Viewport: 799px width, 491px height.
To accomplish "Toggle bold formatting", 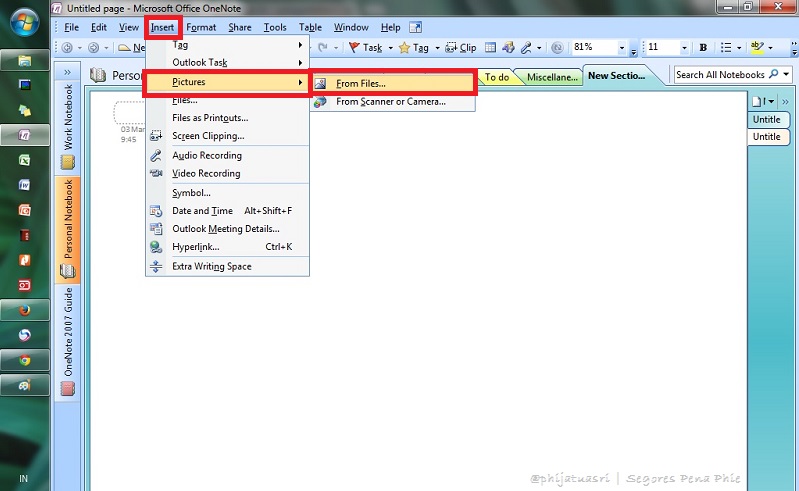I will (703, 47).
